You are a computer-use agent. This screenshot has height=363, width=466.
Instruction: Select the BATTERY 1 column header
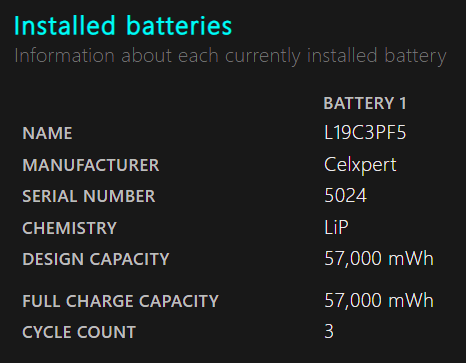pos(365,103)
